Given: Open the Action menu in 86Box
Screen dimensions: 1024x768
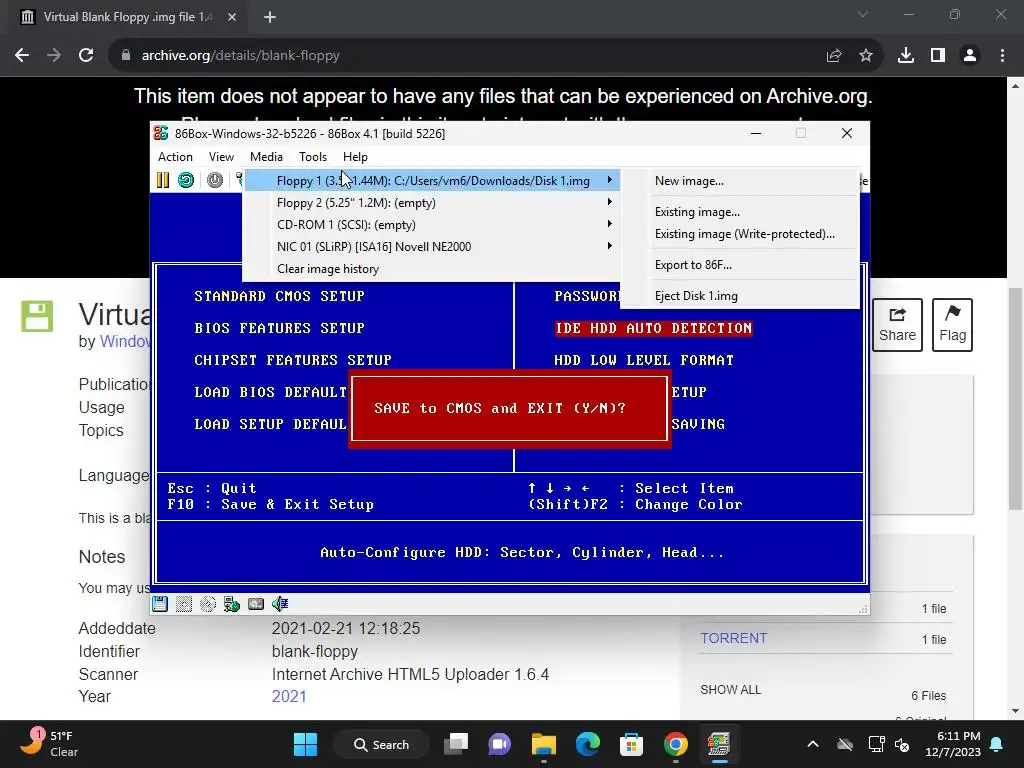Looking at the screenshot, I should 175,157.
